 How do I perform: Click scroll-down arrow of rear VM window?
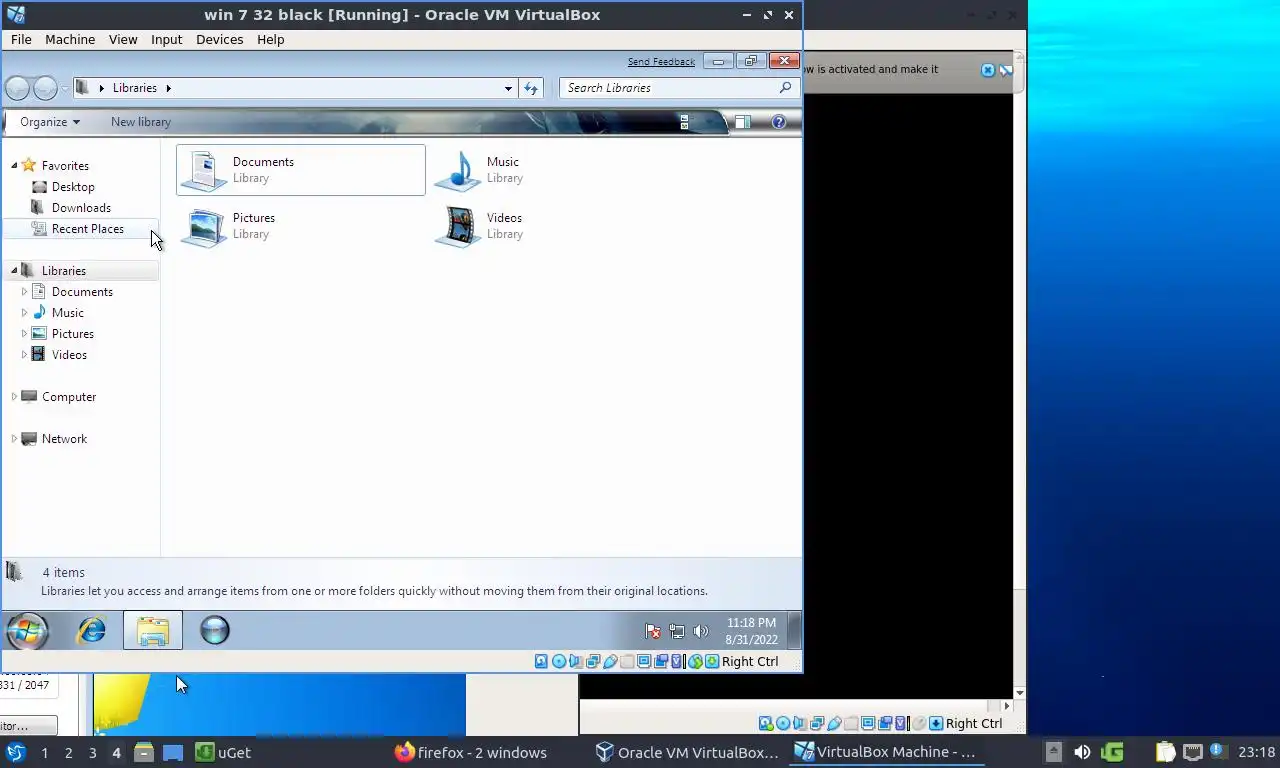click(1019, 693)
